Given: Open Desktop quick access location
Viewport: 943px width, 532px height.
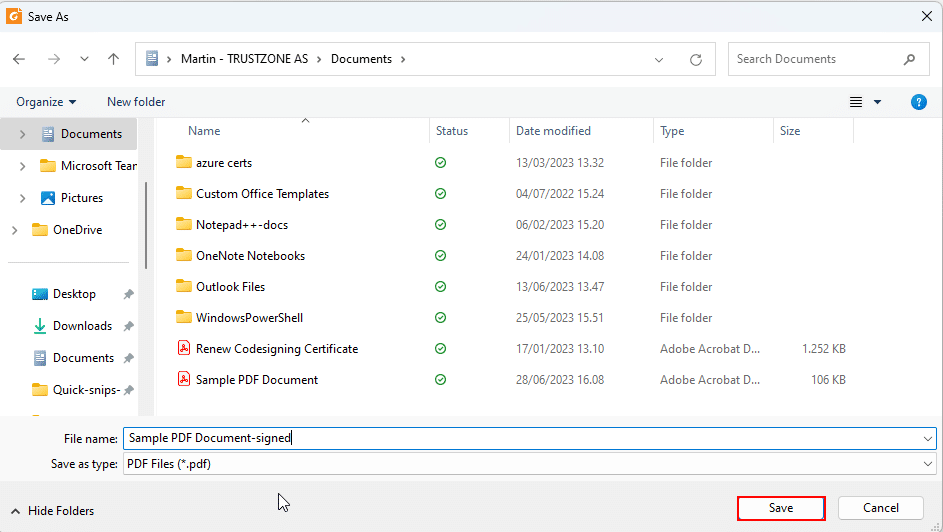Looking at the screenshot, I should point(74,294).
